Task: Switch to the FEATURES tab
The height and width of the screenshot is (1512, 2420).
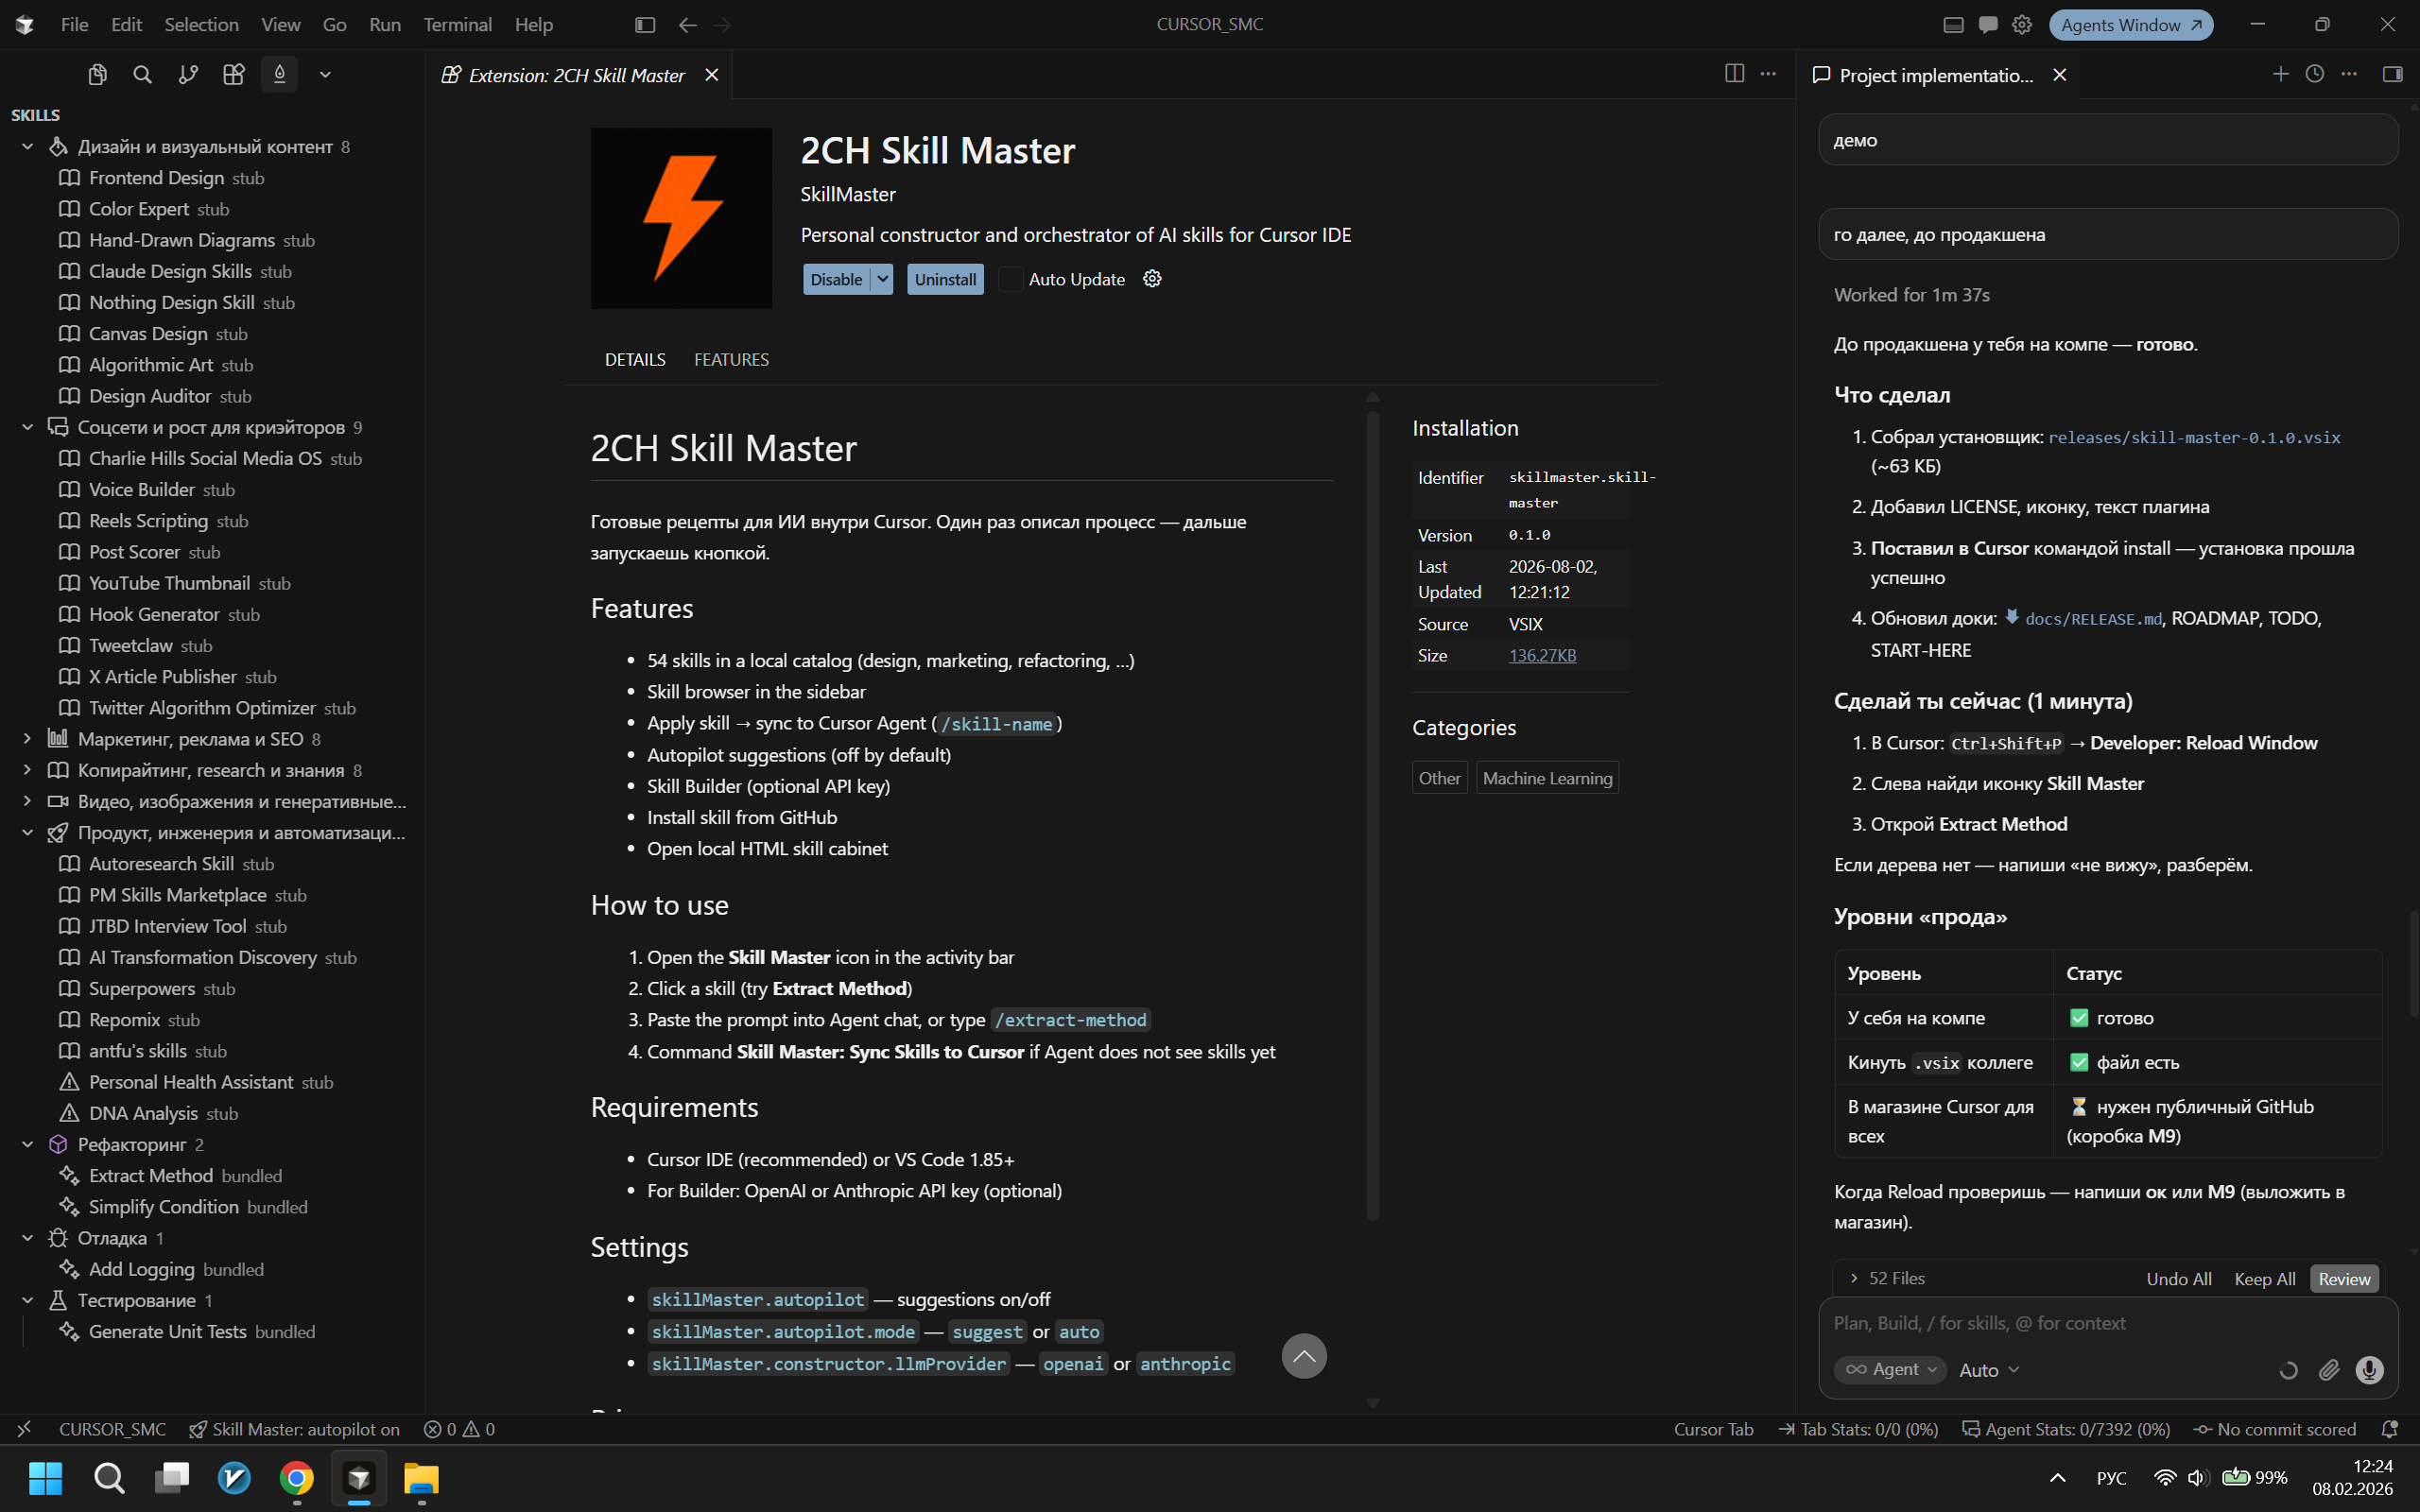Action: click(731, 359)
